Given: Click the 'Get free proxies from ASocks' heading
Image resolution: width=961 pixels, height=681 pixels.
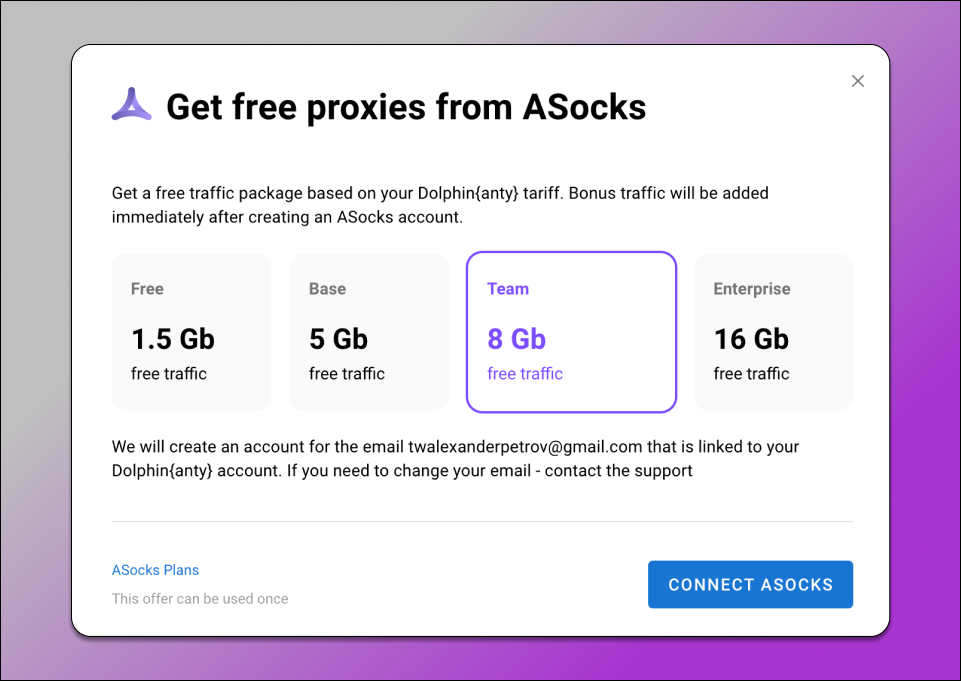Looking at the screenshot, I should click(406, 107).
